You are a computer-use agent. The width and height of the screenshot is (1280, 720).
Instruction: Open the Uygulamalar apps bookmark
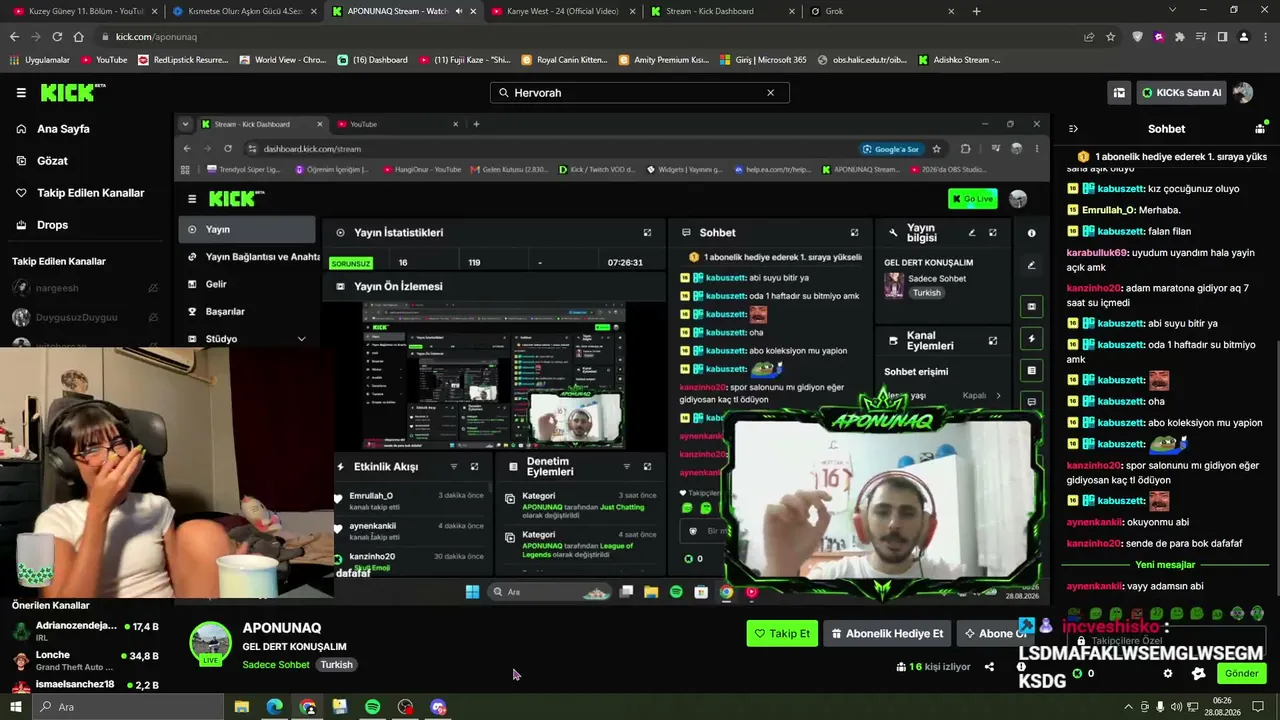[x=39, y=60]
